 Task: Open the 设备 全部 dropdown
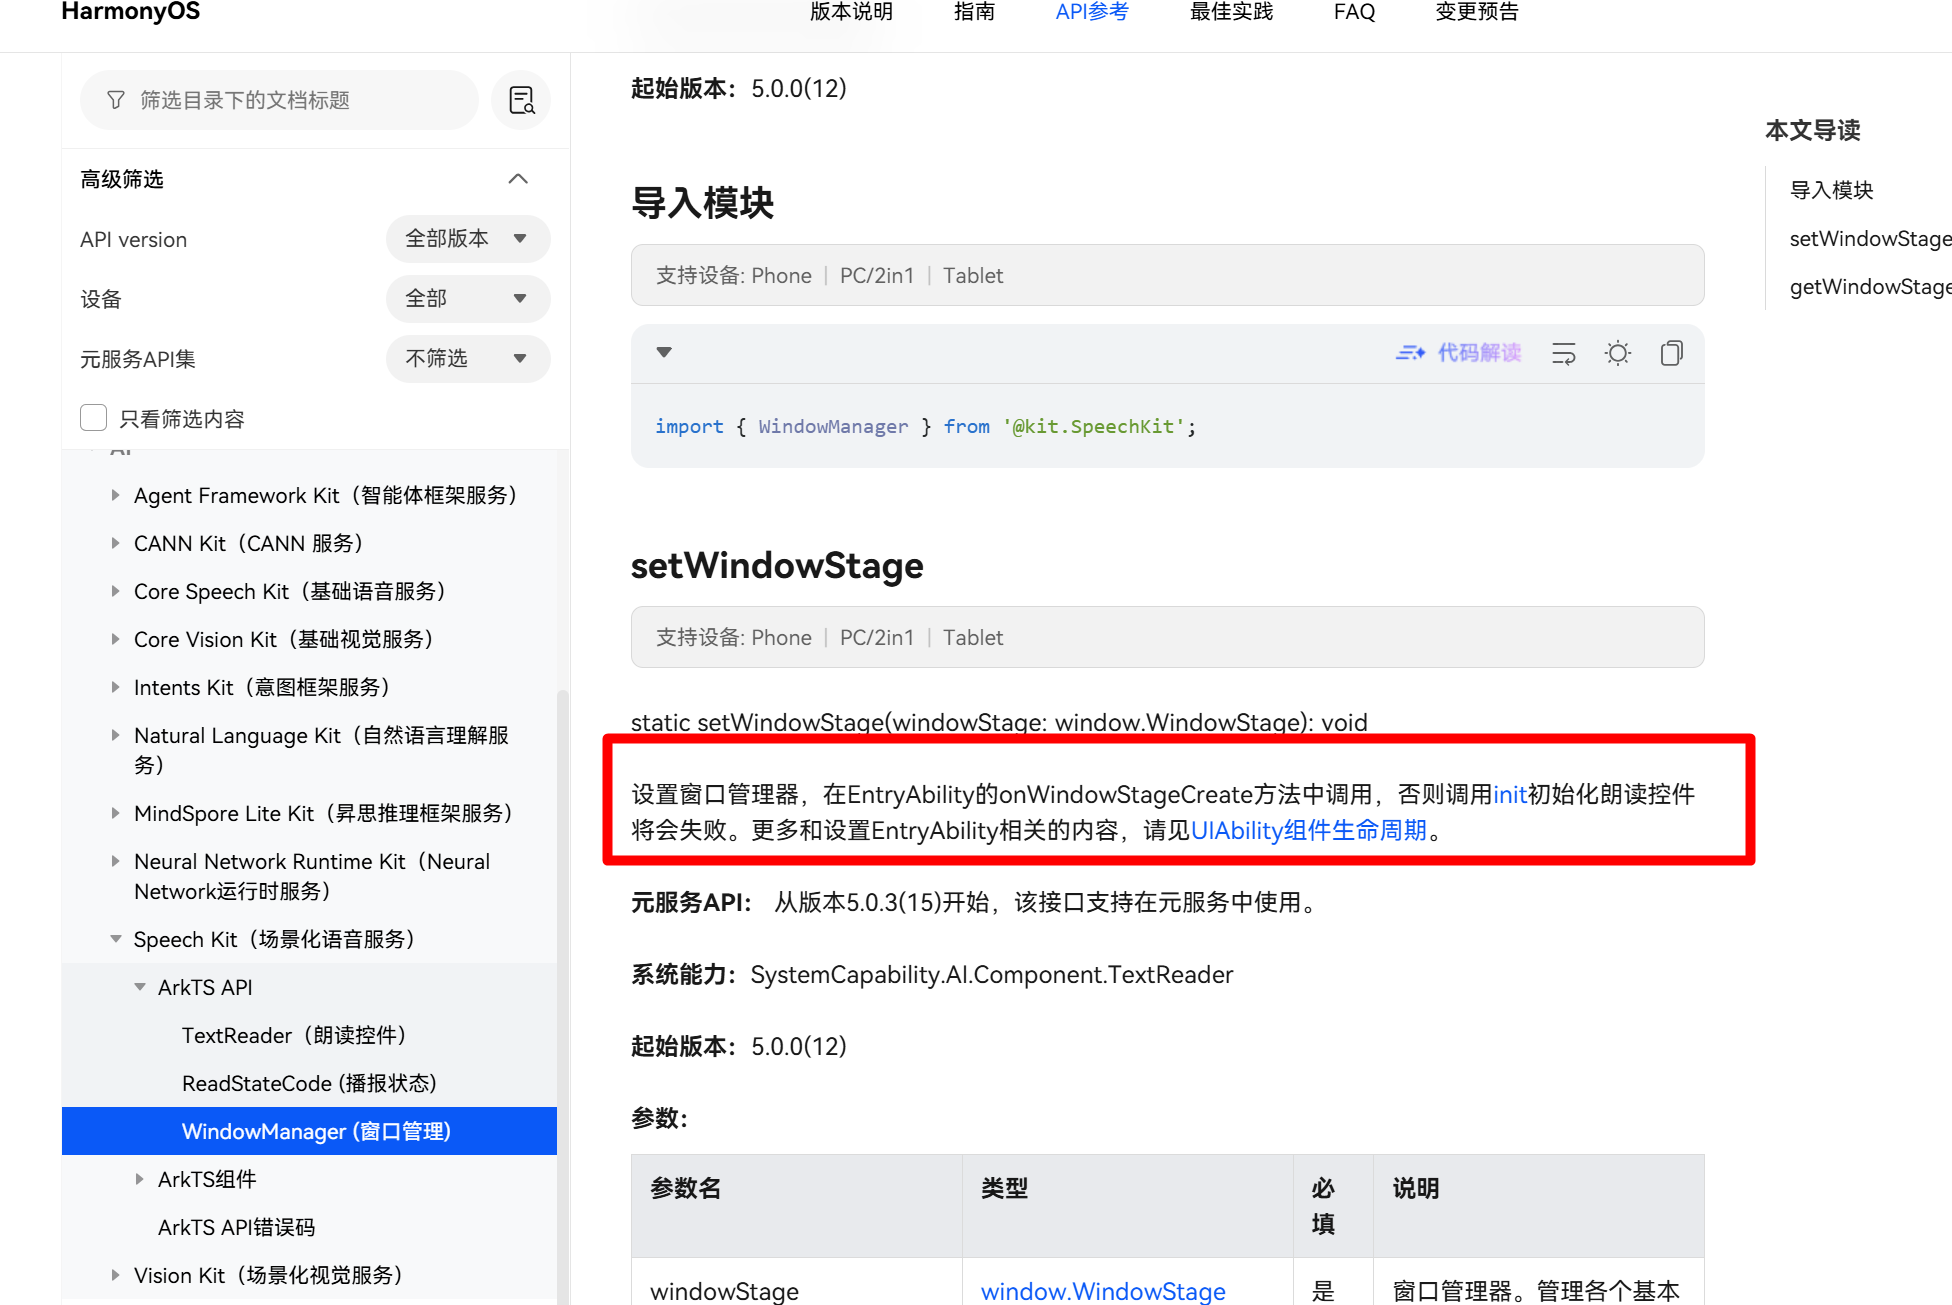click(x=467, y=298)
